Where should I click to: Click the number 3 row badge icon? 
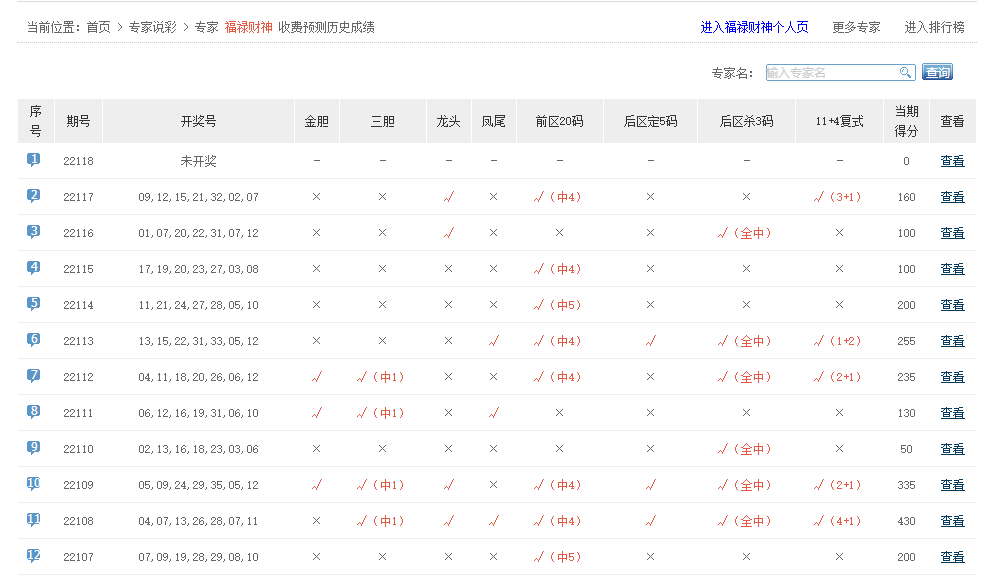[x=34, y=232]
